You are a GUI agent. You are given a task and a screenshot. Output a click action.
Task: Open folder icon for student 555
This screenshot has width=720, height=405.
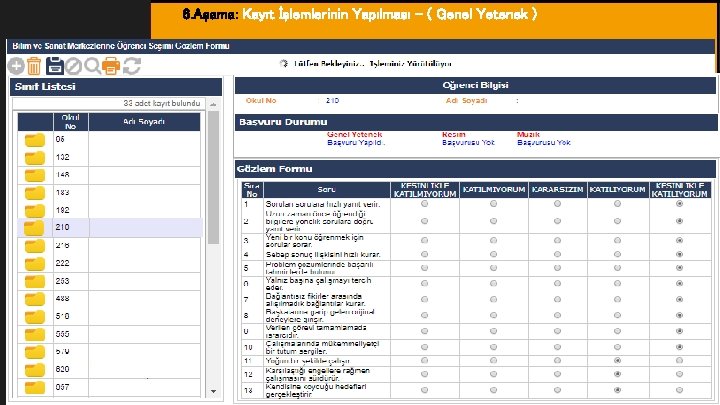[x=35, y=334]
